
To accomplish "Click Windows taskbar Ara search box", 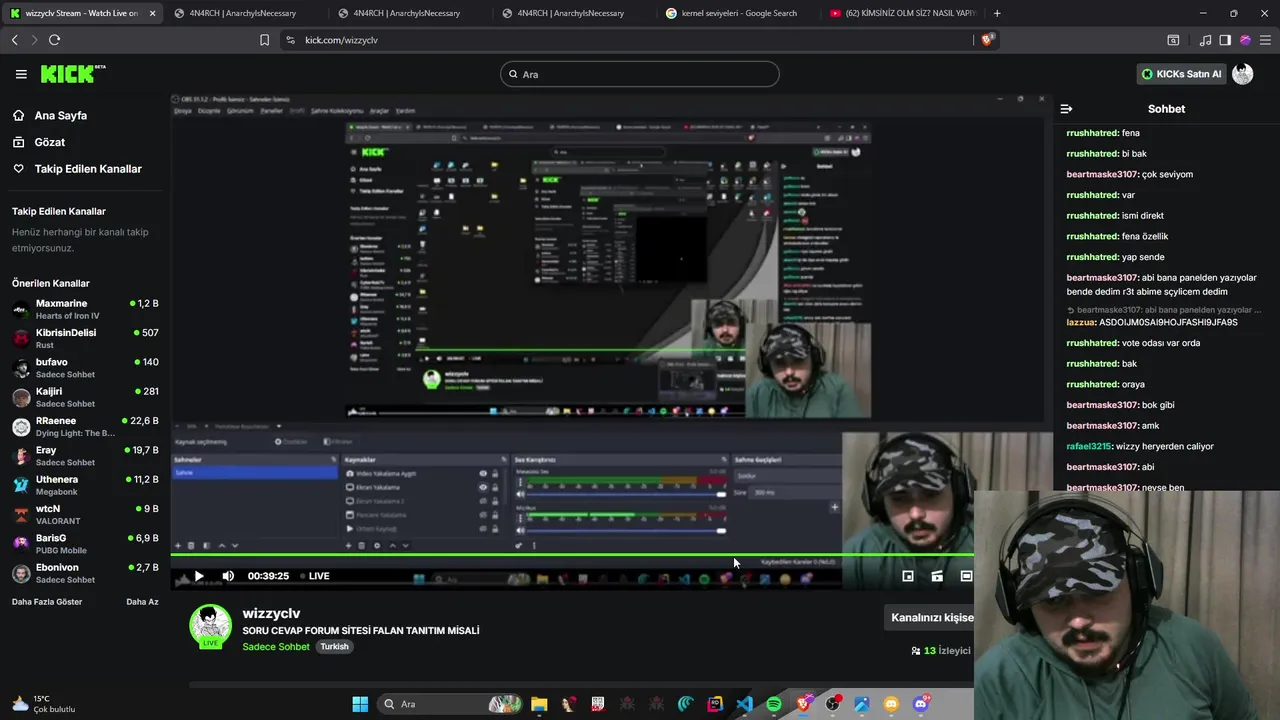I will 451,704.
